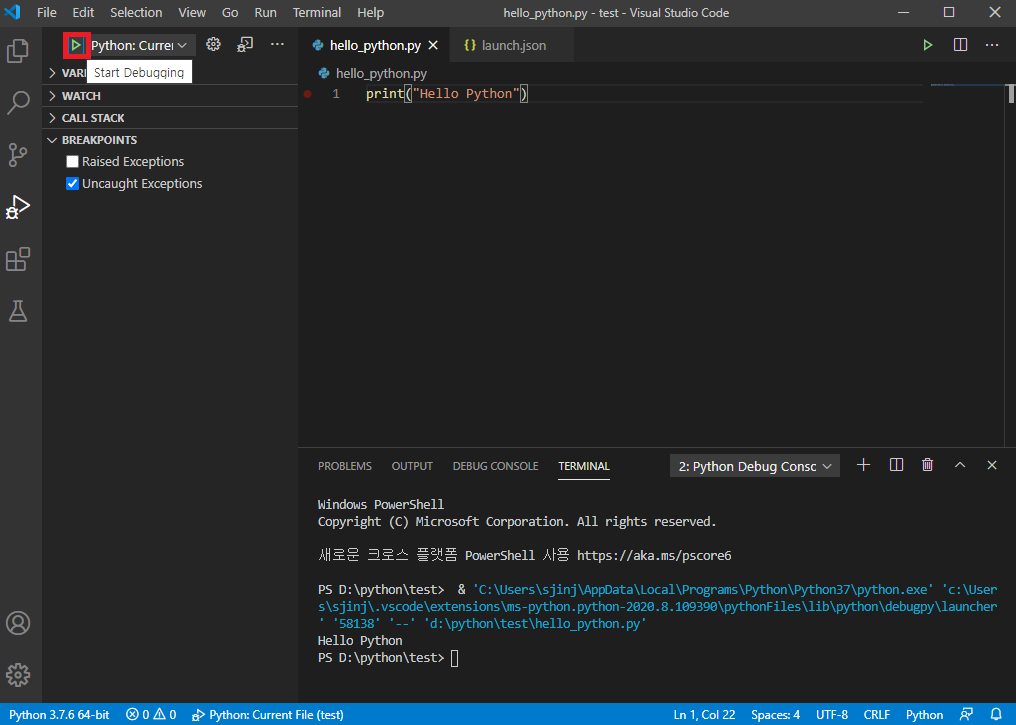Open launch.json via debug gear icon
This screenshot has width=1016, height=725.
[213, 44]
